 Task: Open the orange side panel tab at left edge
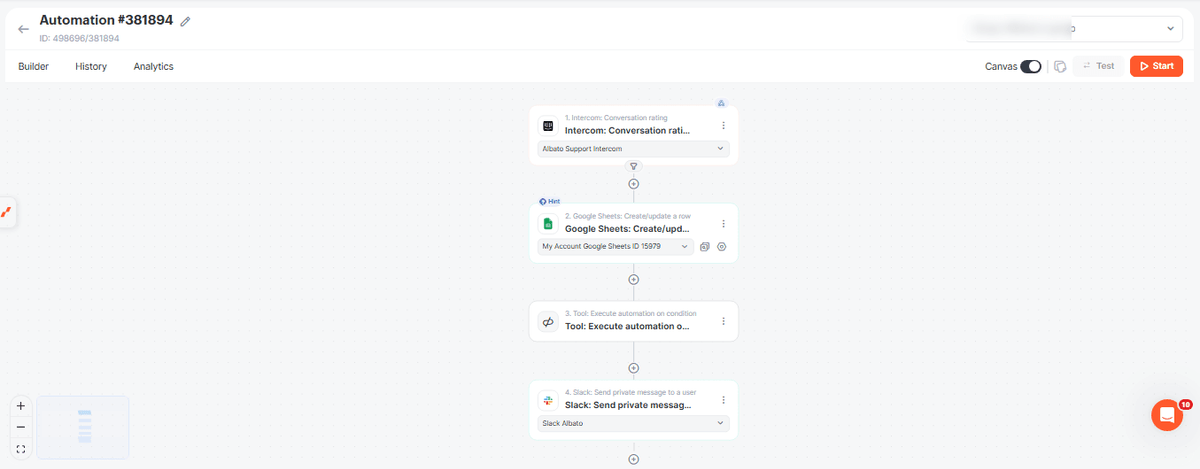pos(6,212)
